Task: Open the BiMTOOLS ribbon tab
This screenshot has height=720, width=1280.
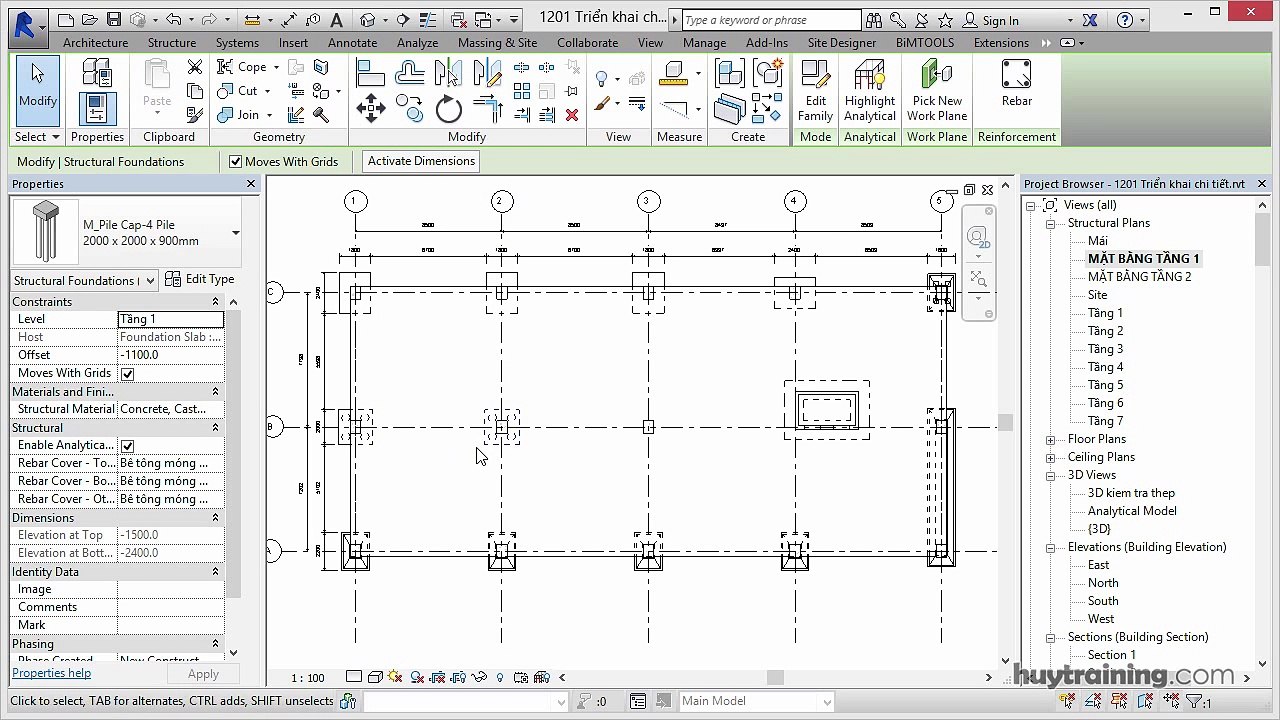Action: [x=925, y=43]
